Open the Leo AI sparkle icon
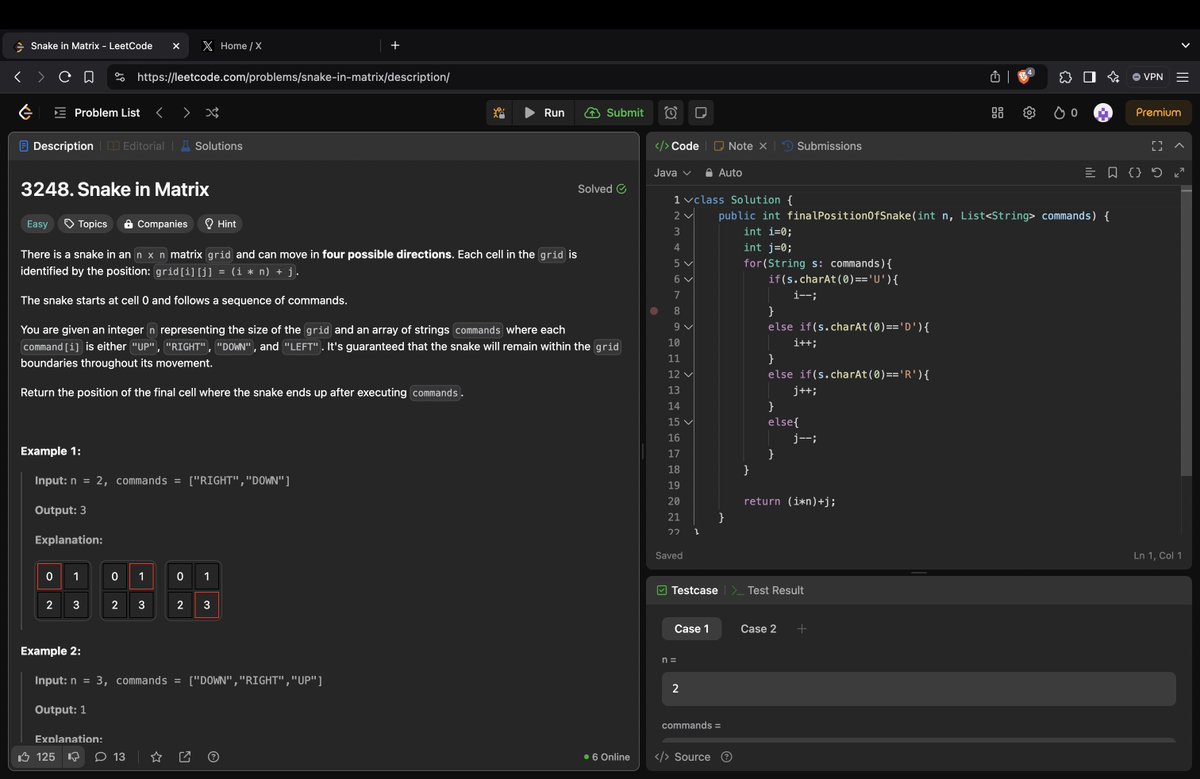The width and height of the screenshot is (1200, 779). (x=1113, y=77)
